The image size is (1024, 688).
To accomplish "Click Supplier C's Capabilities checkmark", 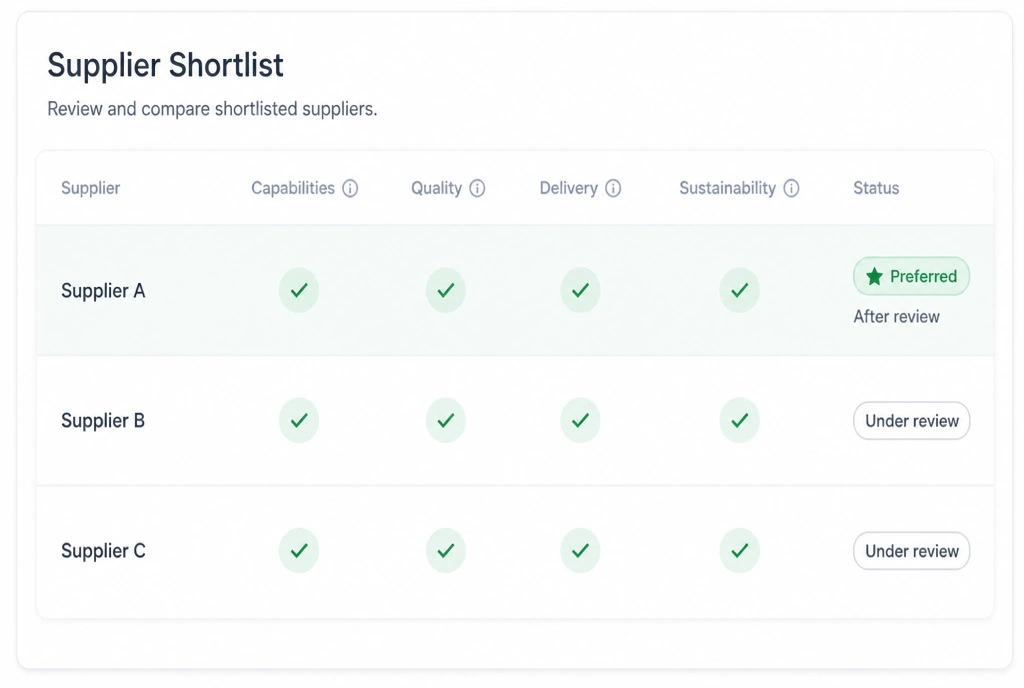I will [x=299, y=551].
